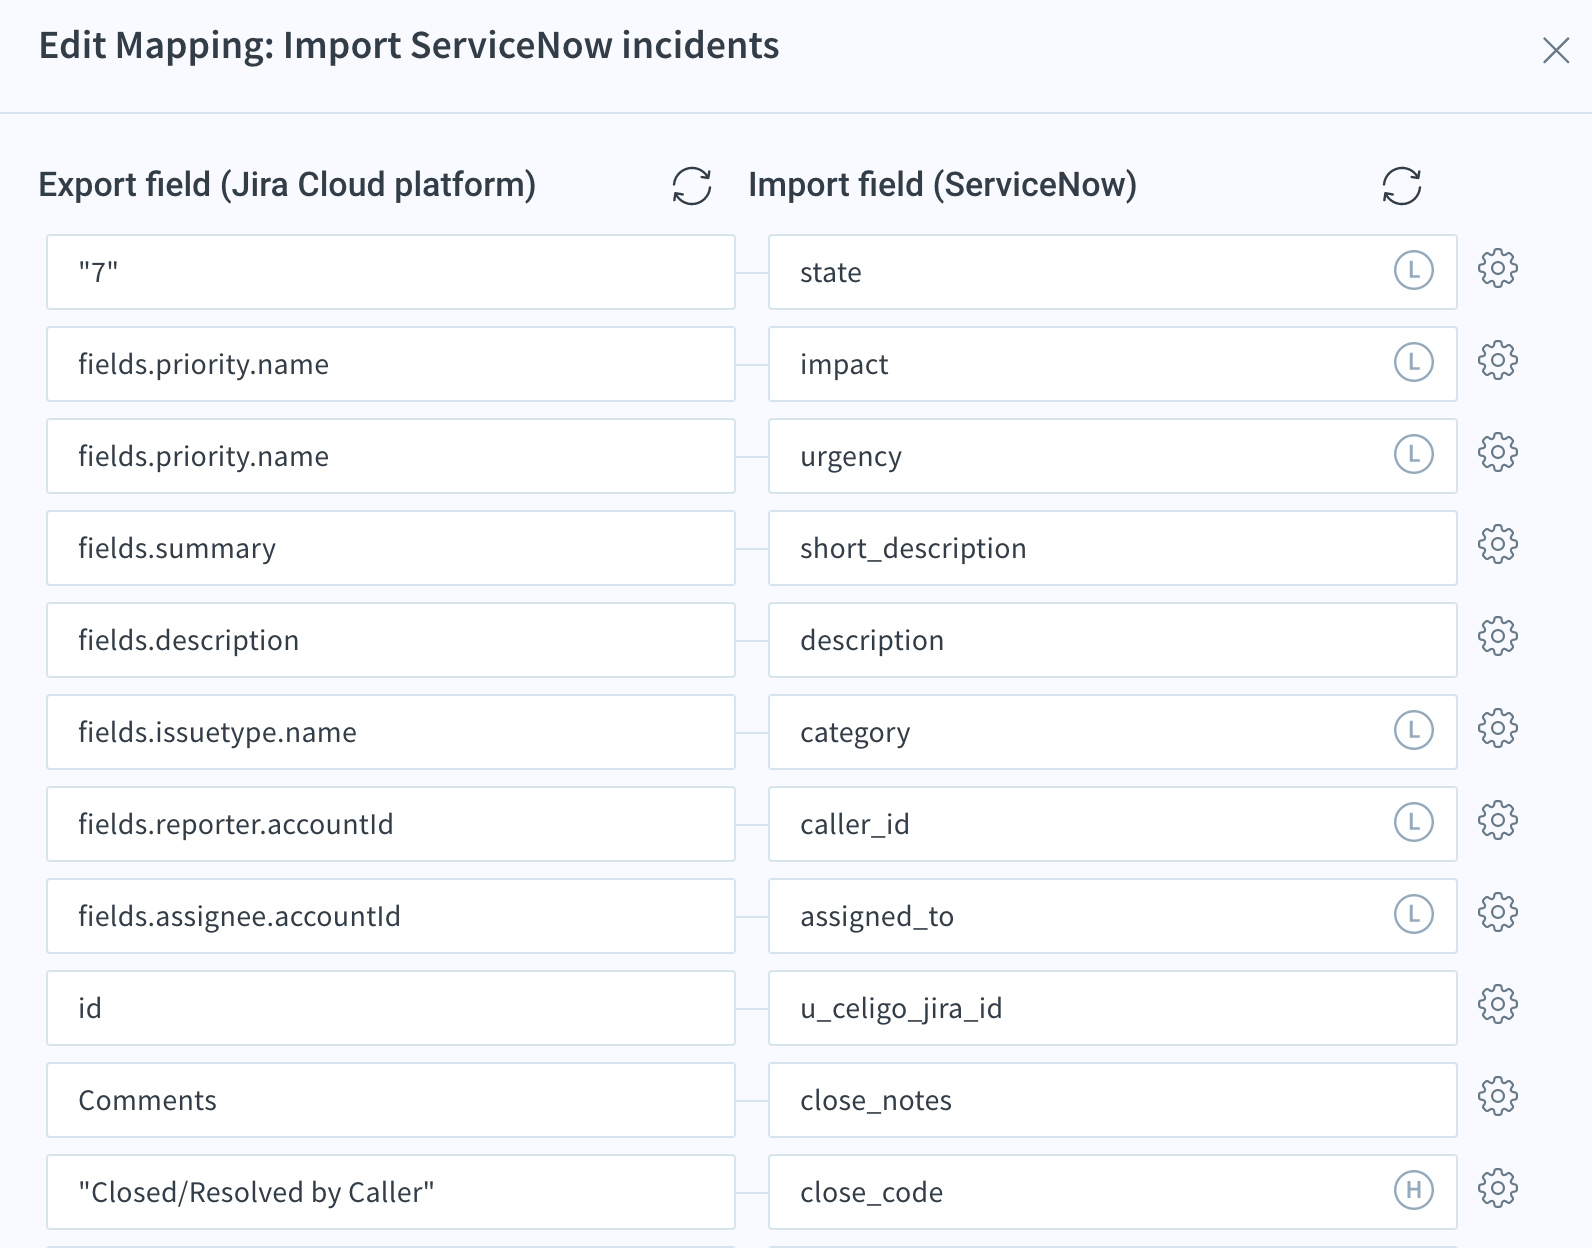Click the lookup L badge on caller_id
The height and width of the screenshot is (1248, 1592).
pos(1414,822)
